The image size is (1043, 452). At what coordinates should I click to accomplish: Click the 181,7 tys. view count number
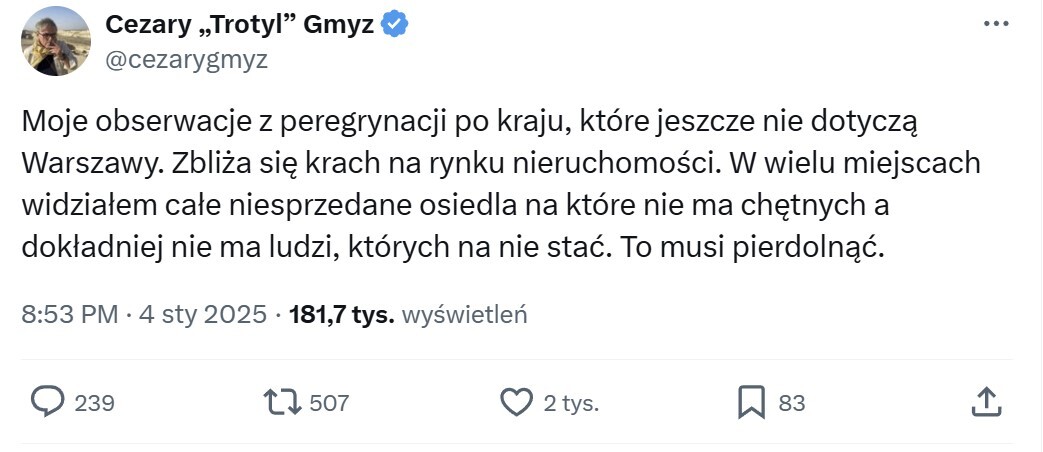pos(341,315)
